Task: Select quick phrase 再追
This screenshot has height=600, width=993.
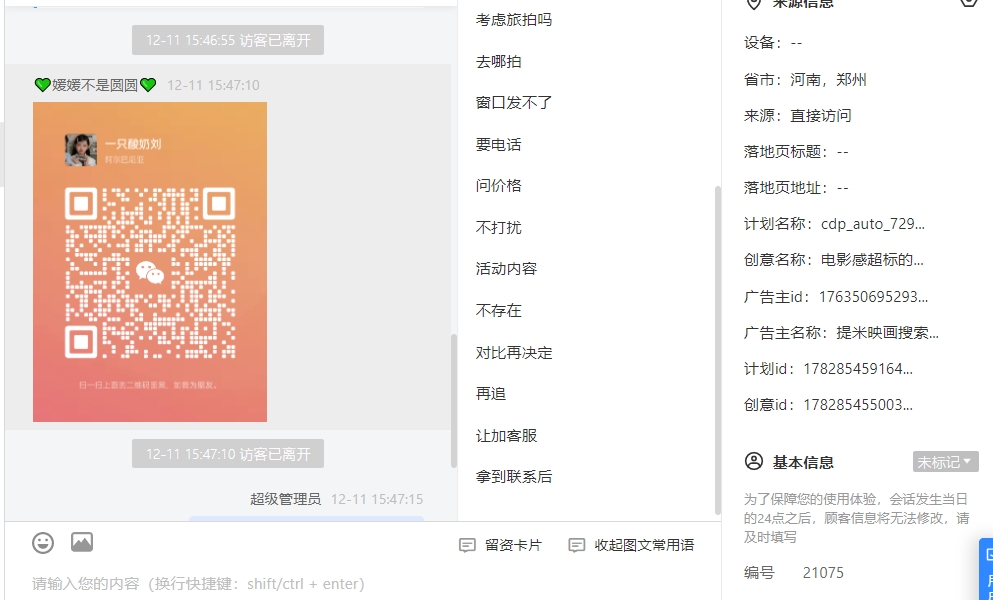Action: [x=491, y=393]
